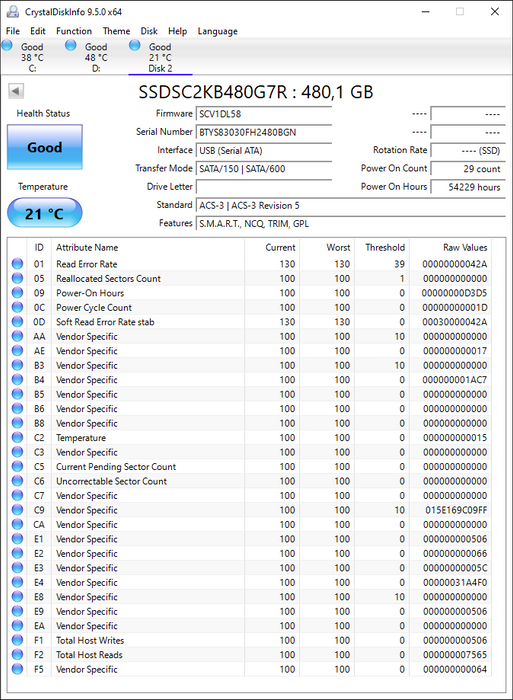This screenshot has width=513, height=700.
Task: Click raw value 000000001AC7
Action: pos(455,379)
